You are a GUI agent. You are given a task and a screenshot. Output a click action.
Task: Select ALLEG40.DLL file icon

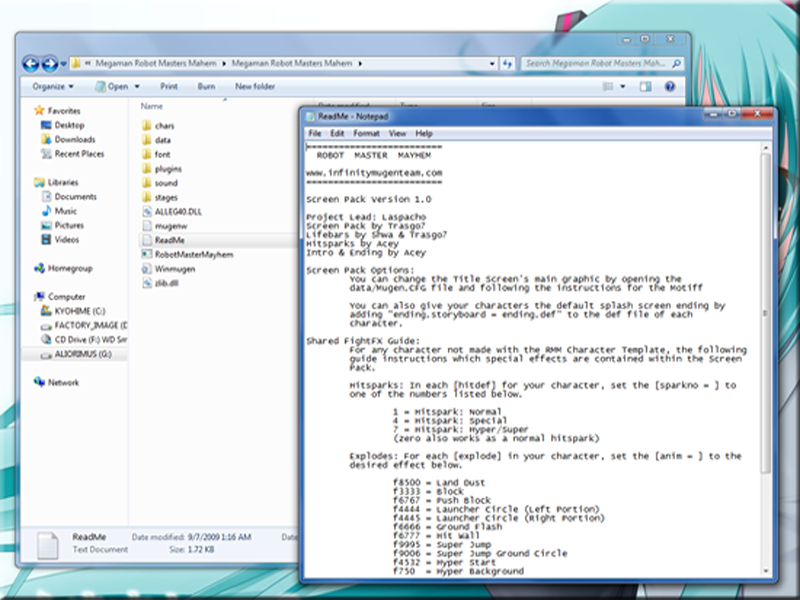147,211
